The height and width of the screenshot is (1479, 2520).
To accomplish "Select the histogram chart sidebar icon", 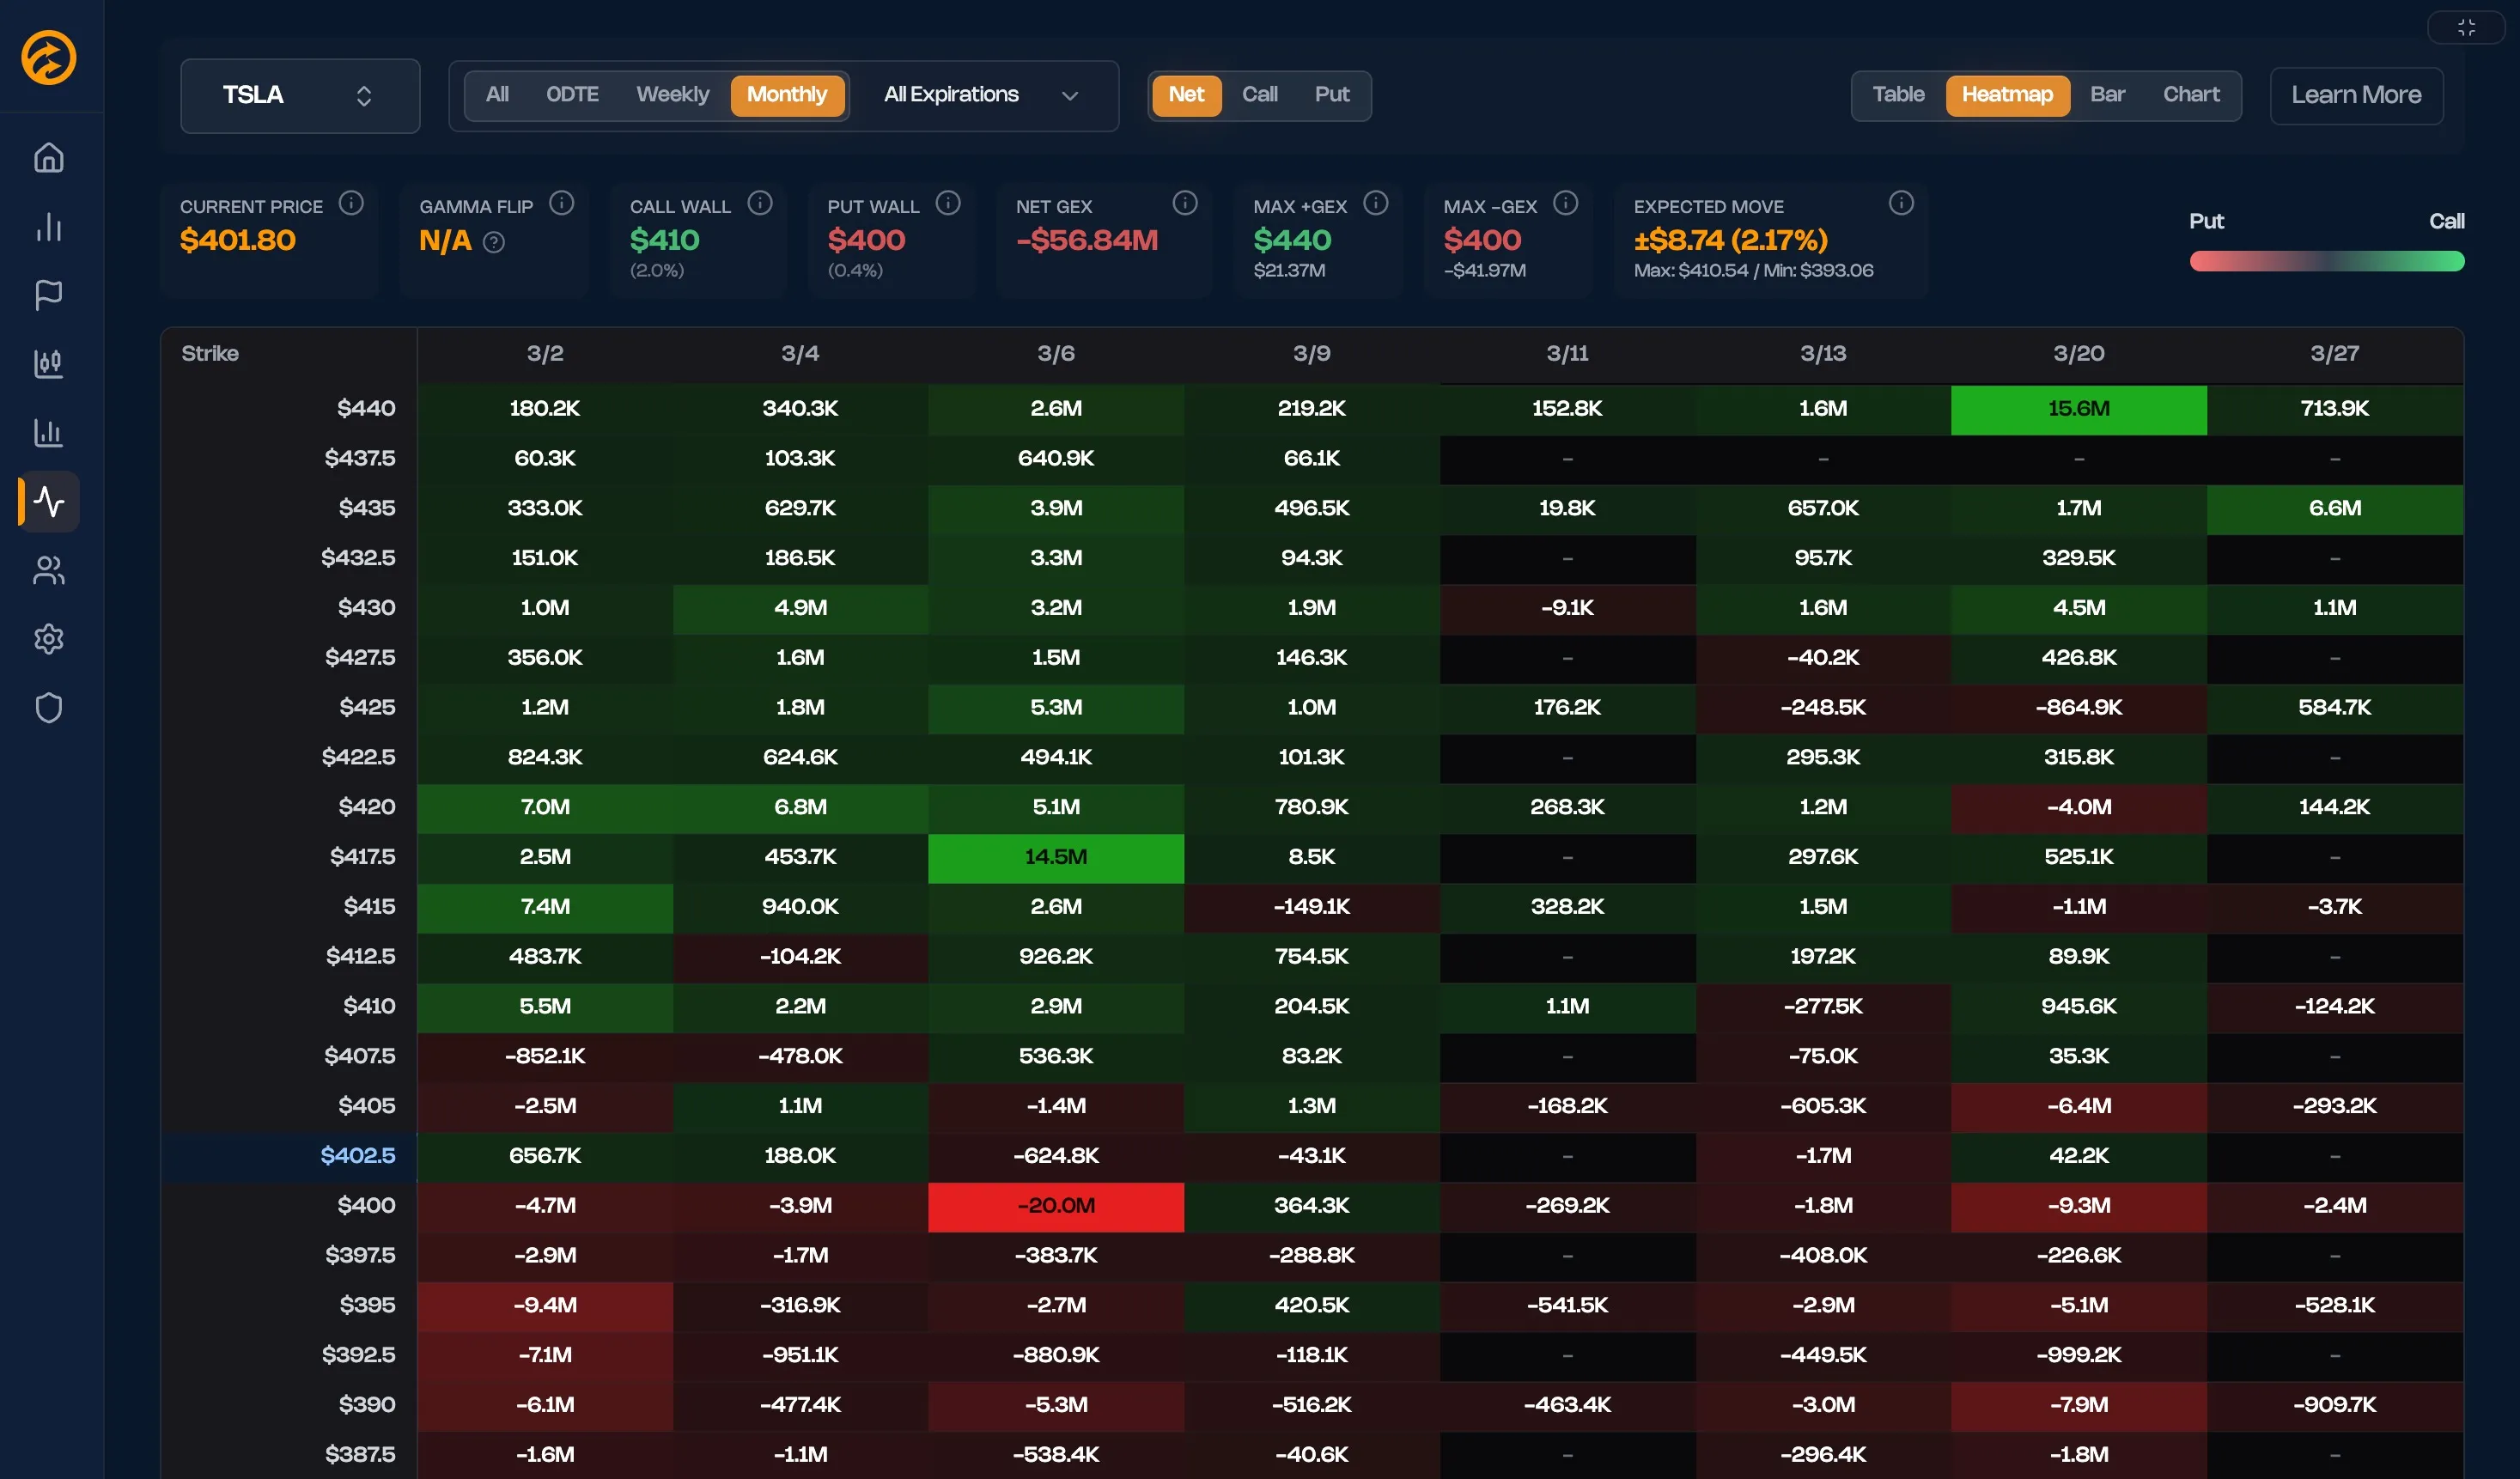I will pos(48,433).
